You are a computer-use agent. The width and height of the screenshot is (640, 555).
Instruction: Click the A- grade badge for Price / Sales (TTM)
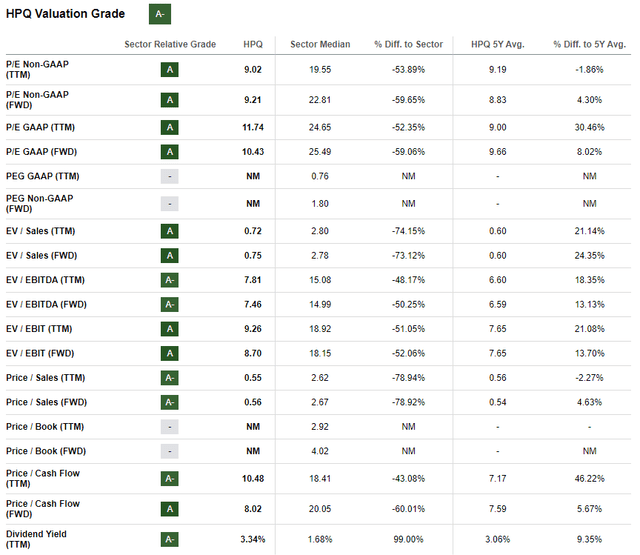(170, 378)
